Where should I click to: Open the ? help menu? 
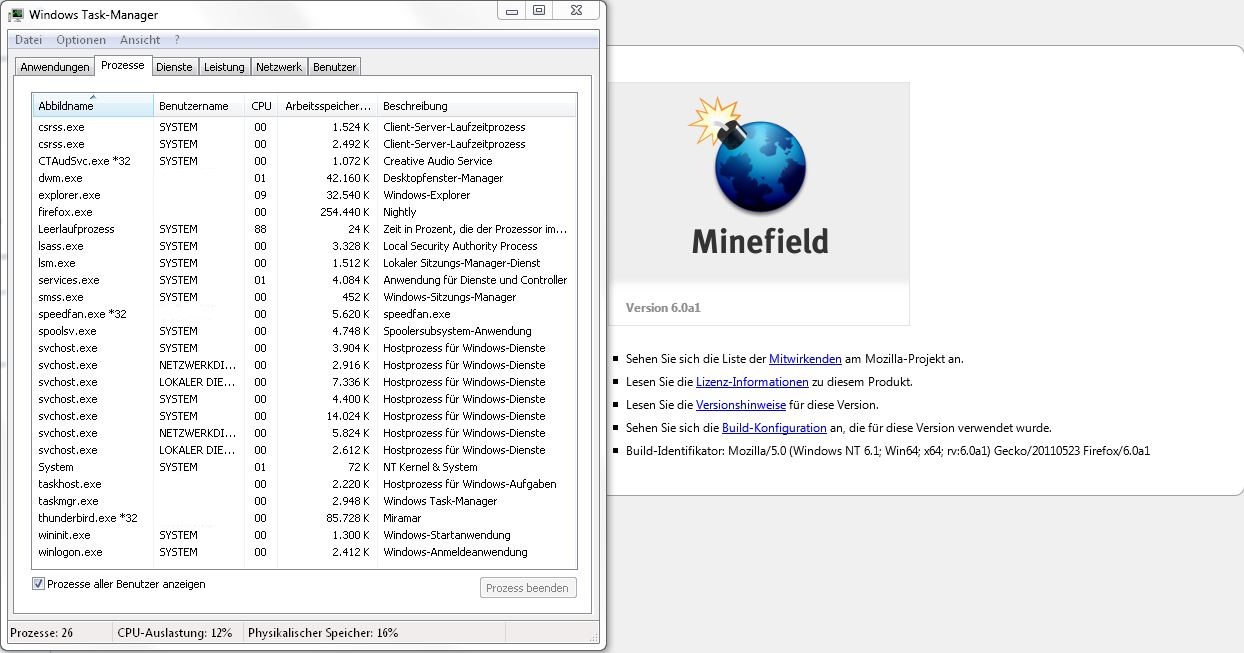click(177, 40)
